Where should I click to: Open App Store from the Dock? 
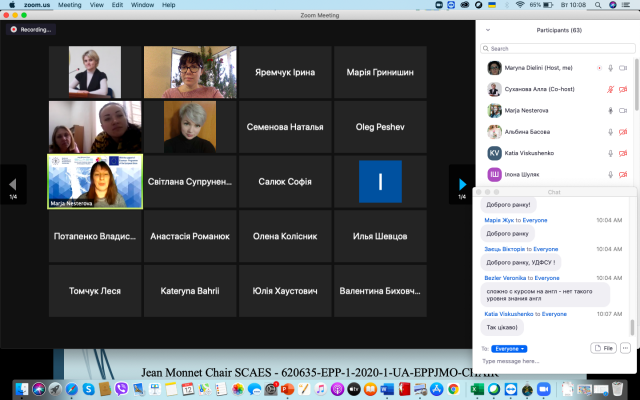point(437,389)
